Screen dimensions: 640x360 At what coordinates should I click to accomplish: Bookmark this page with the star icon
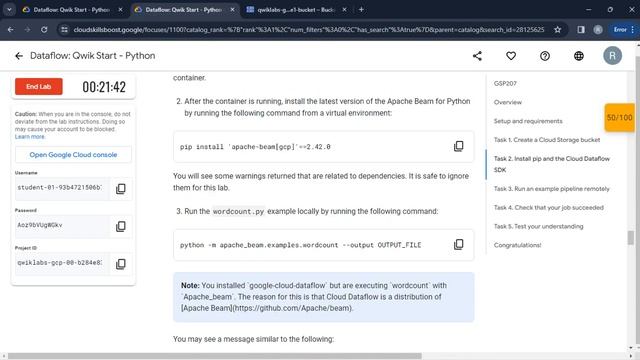pos(557,29)
